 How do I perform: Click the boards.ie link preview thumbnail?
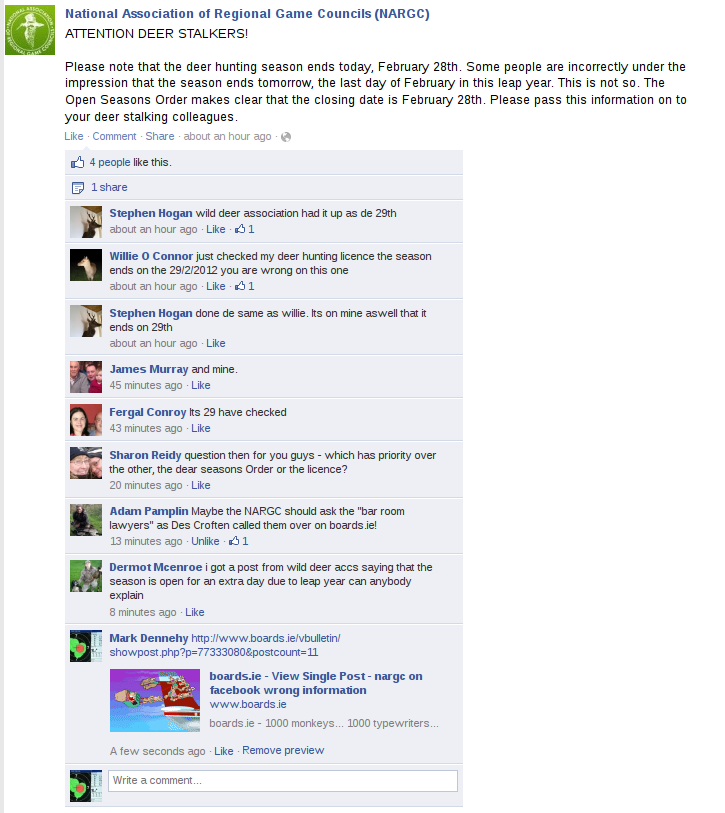tap(155, 700)
